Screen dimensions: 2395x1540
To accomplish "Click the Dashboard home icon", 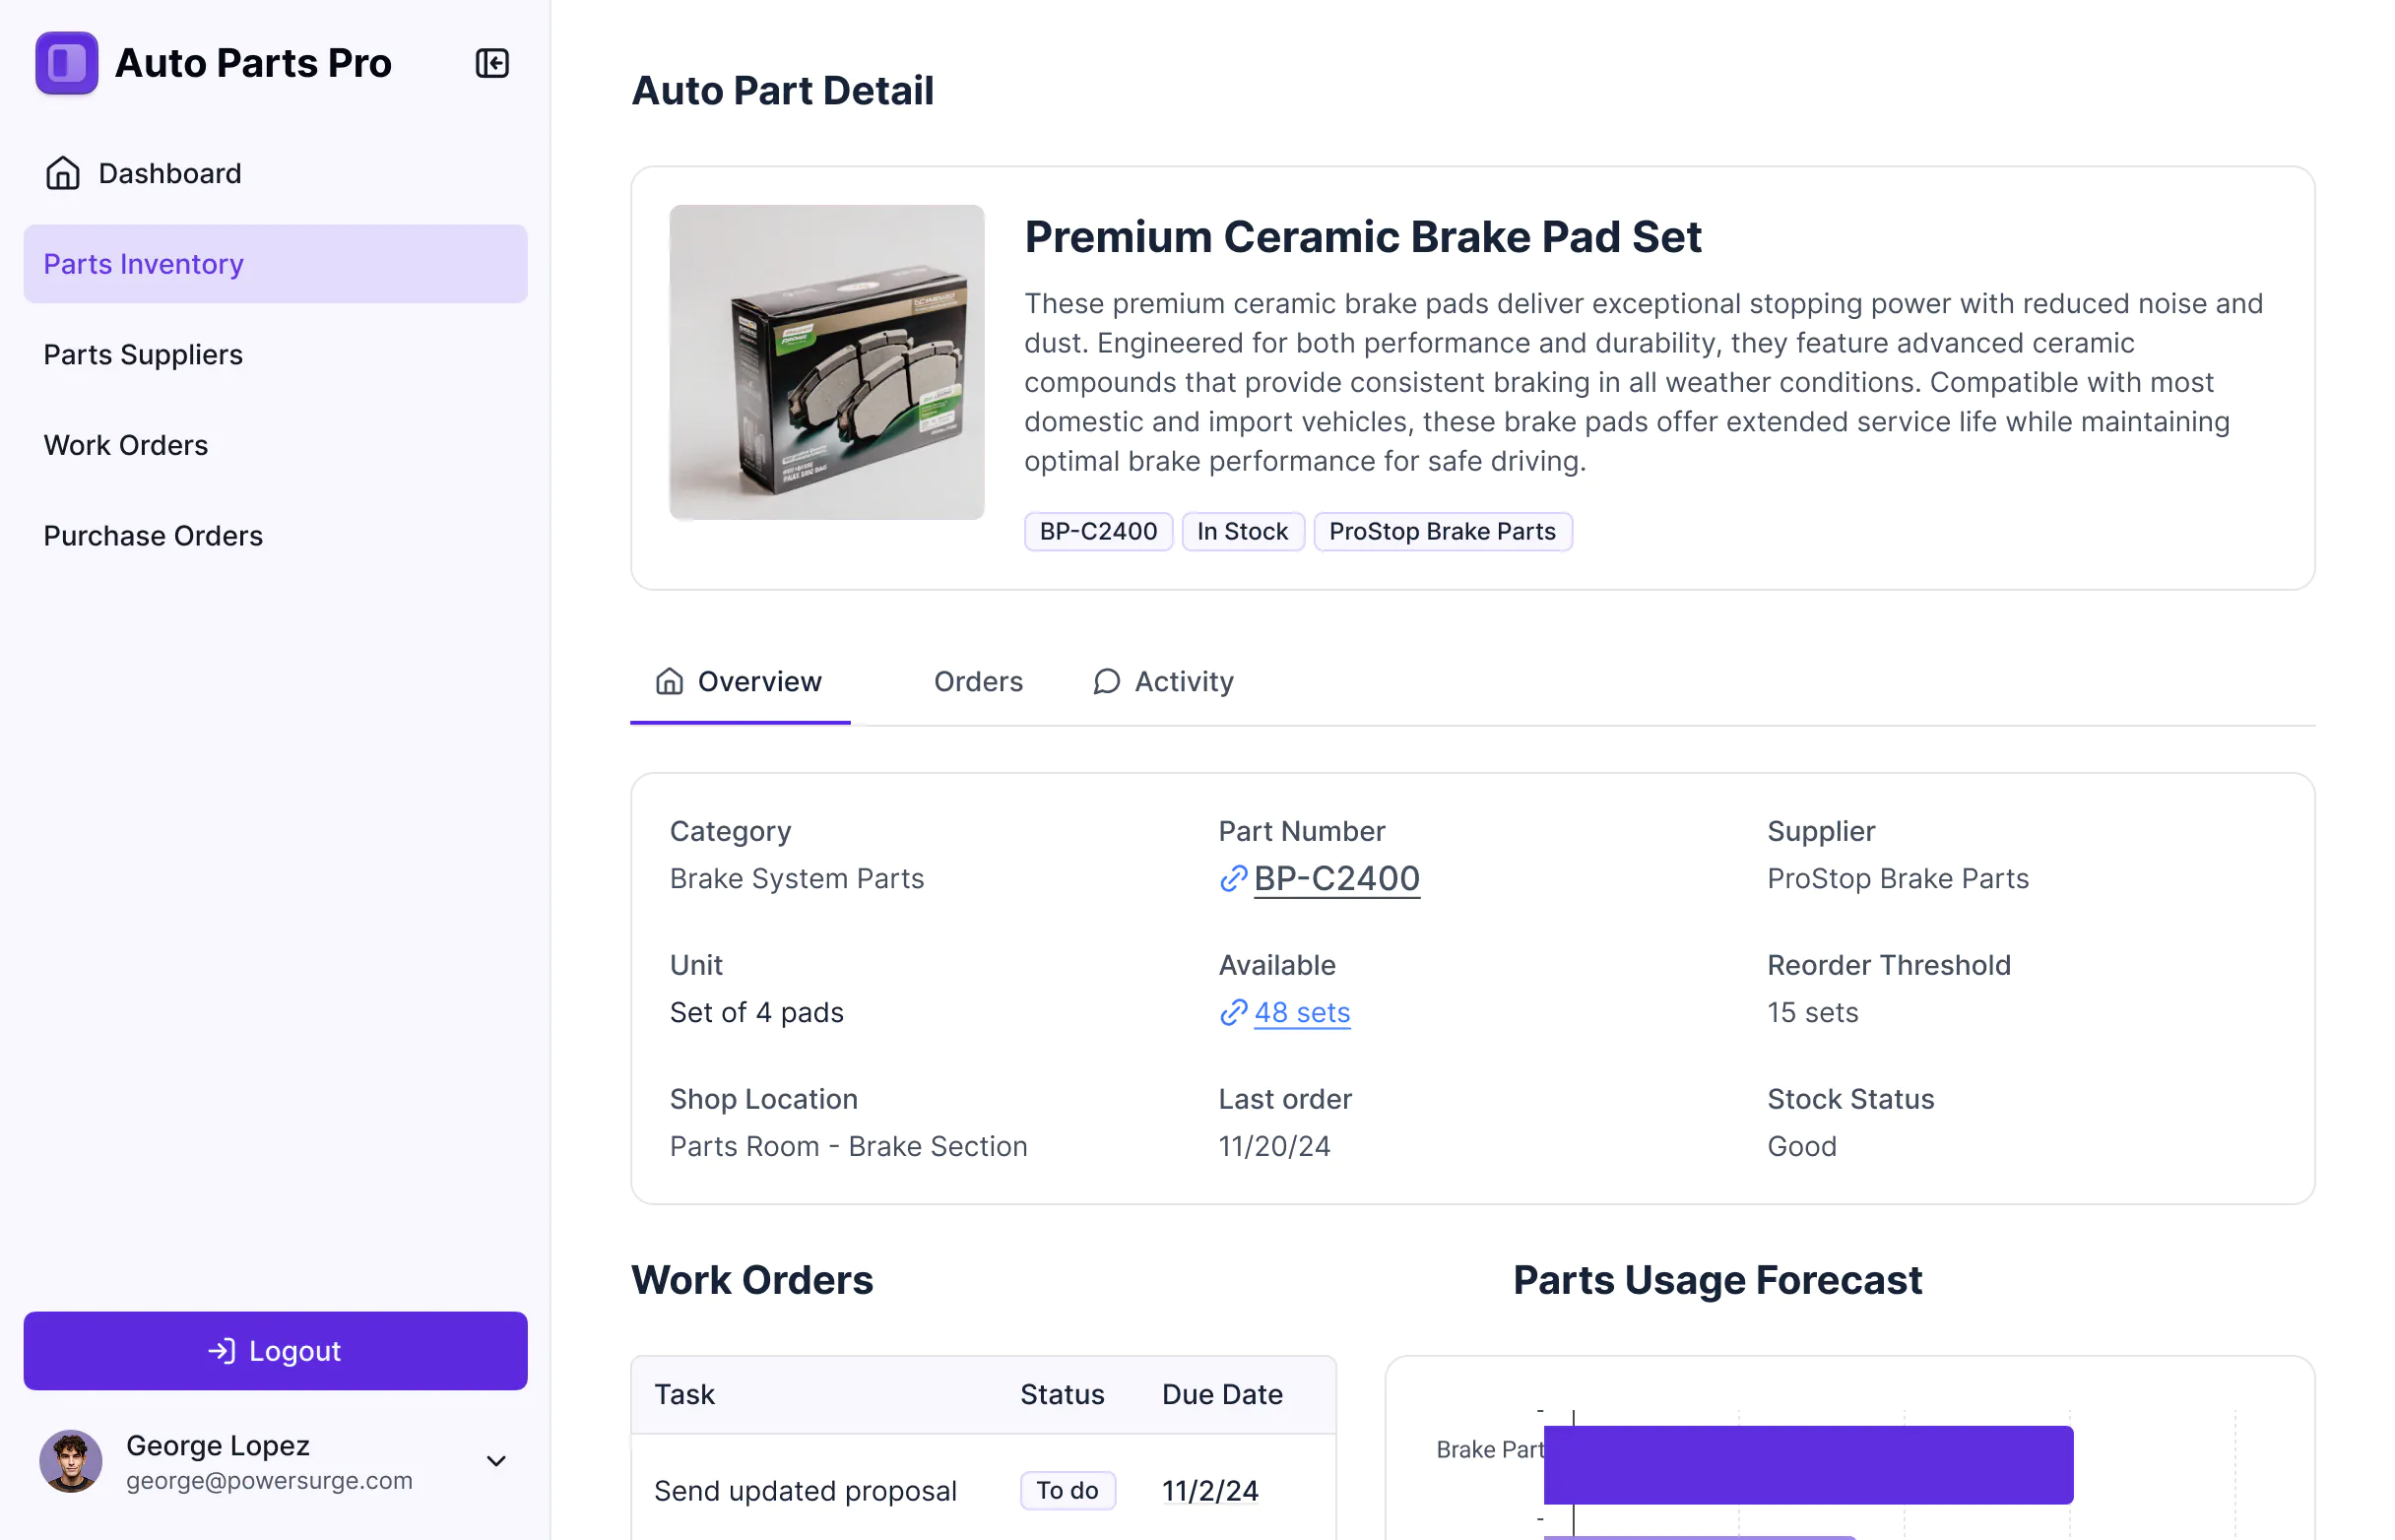I will (63, 173).
